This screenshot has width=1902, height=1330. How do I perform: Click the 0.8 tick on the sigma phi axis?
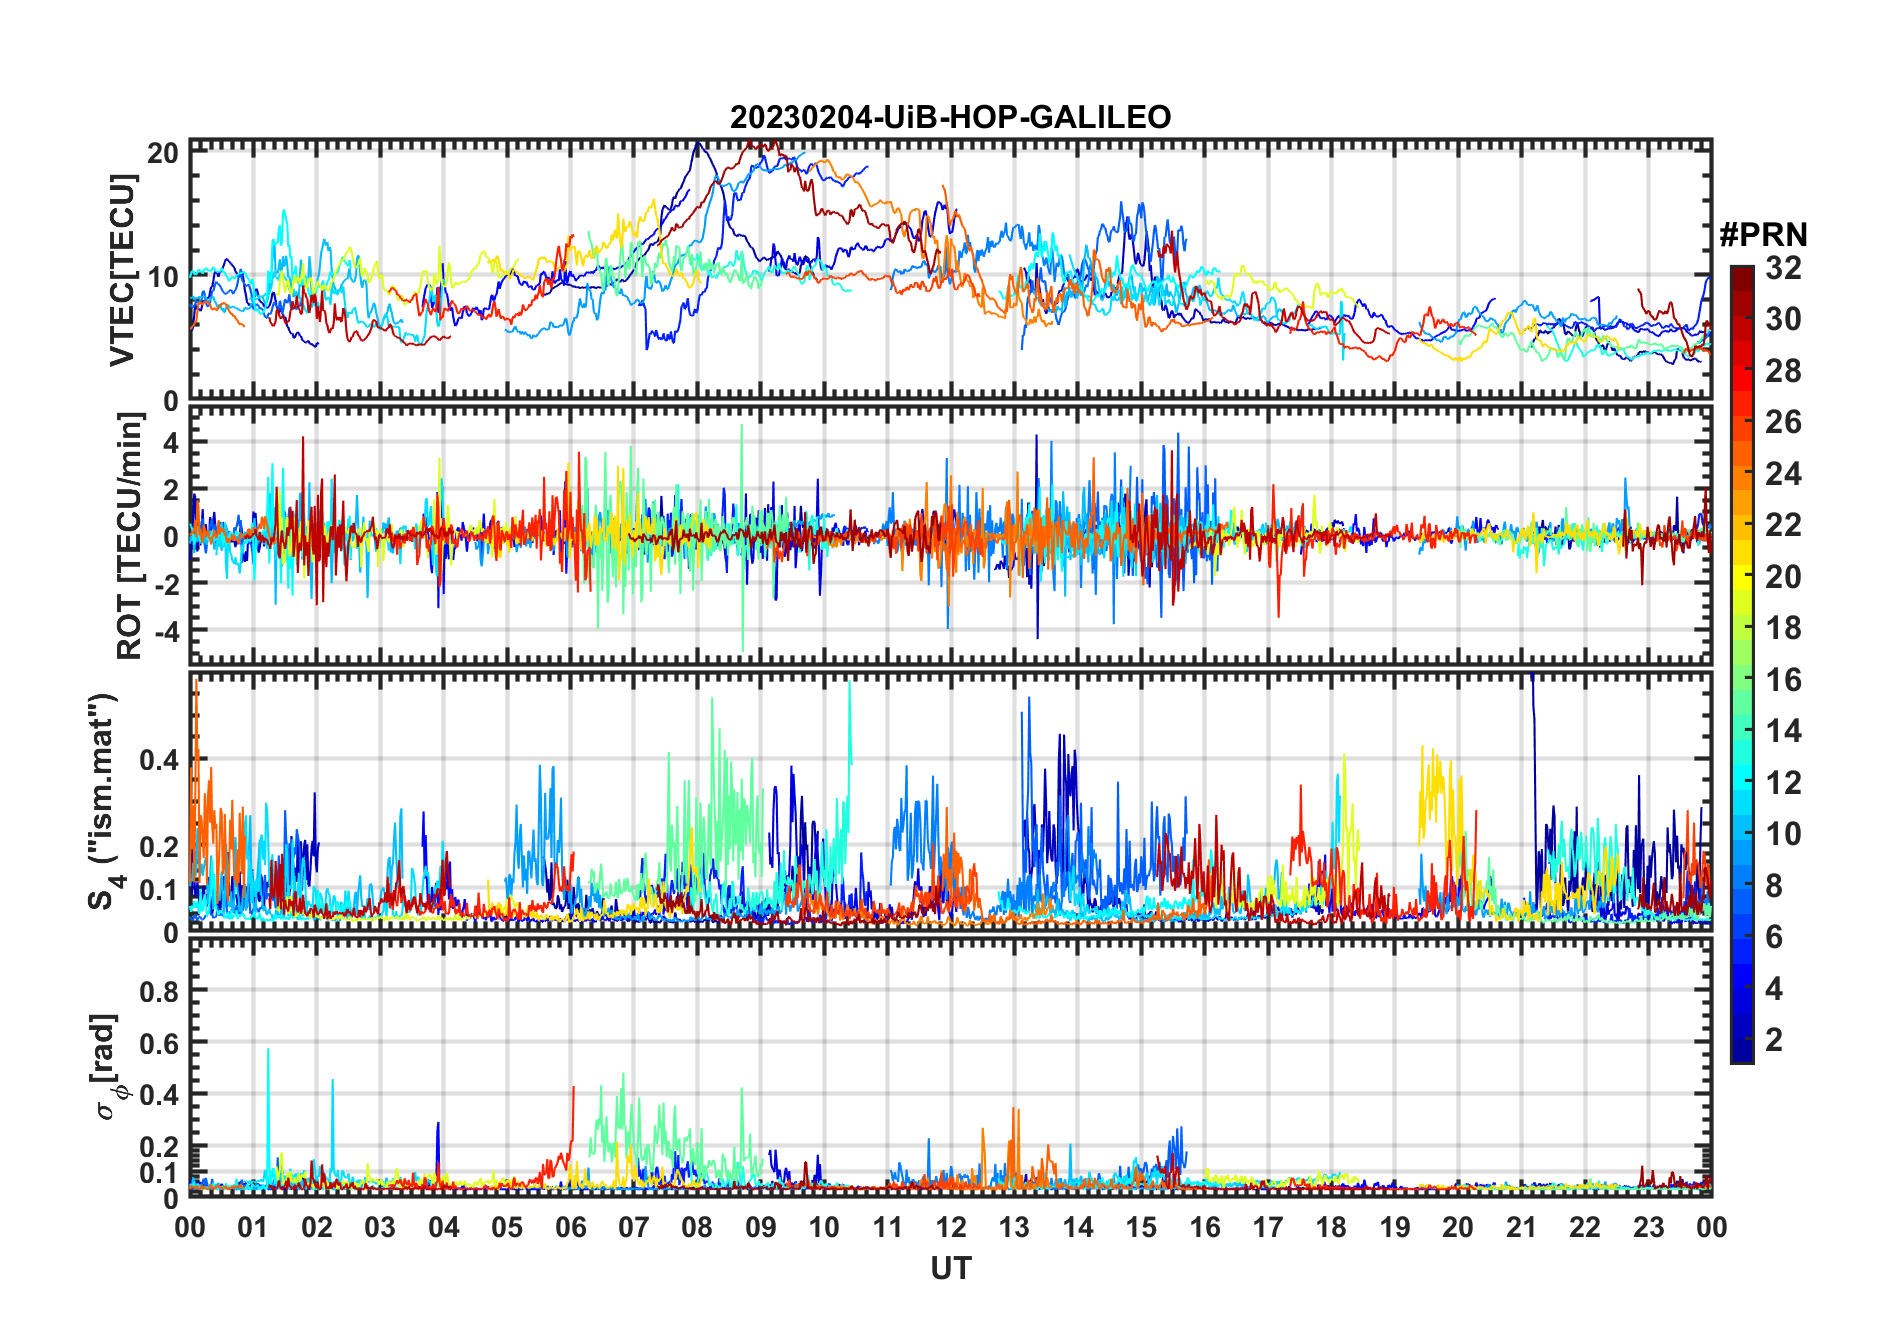[x=158, y=991]
